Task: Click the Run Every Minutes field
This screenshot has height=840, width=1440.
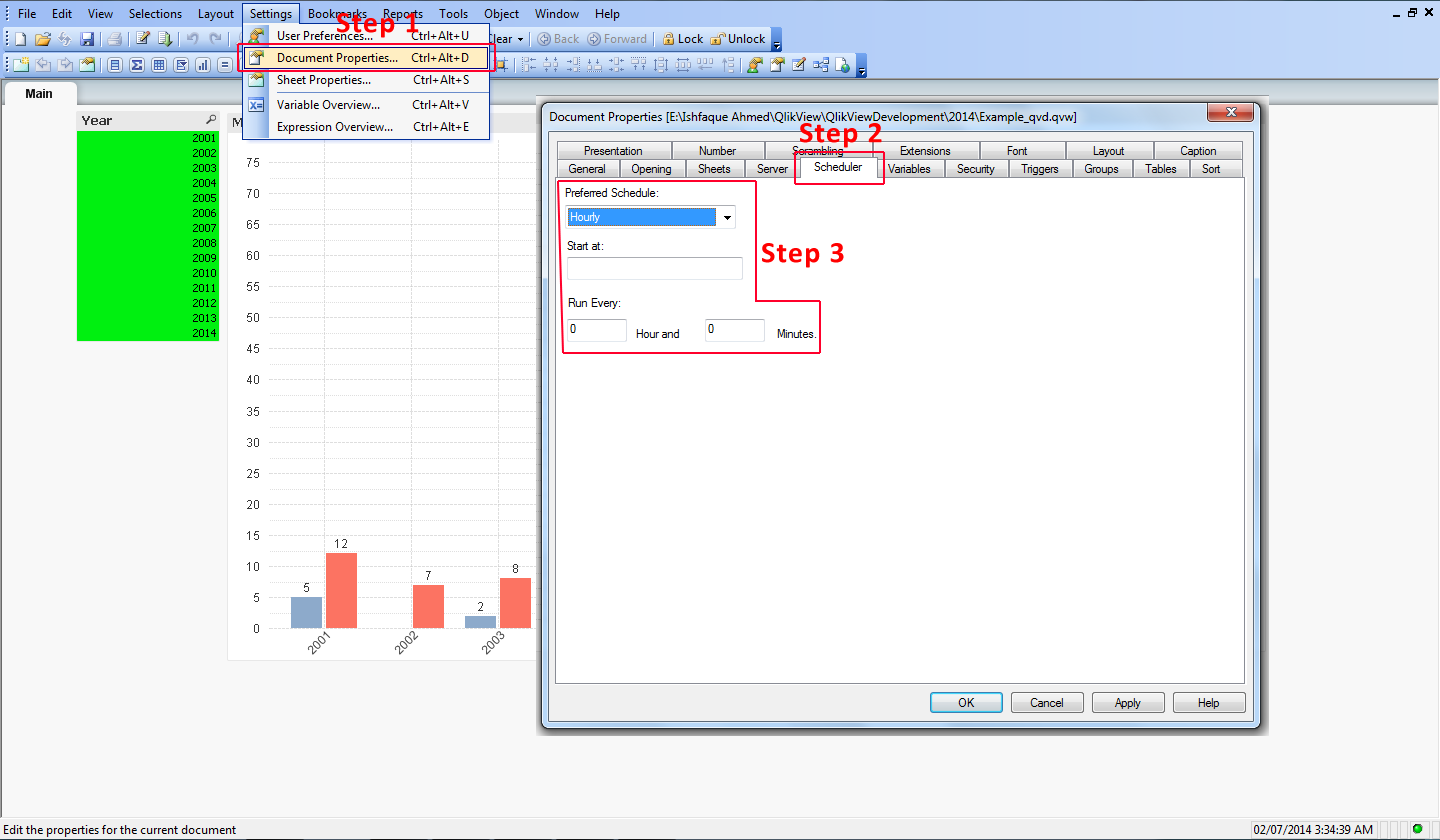Action: (735, 330)
